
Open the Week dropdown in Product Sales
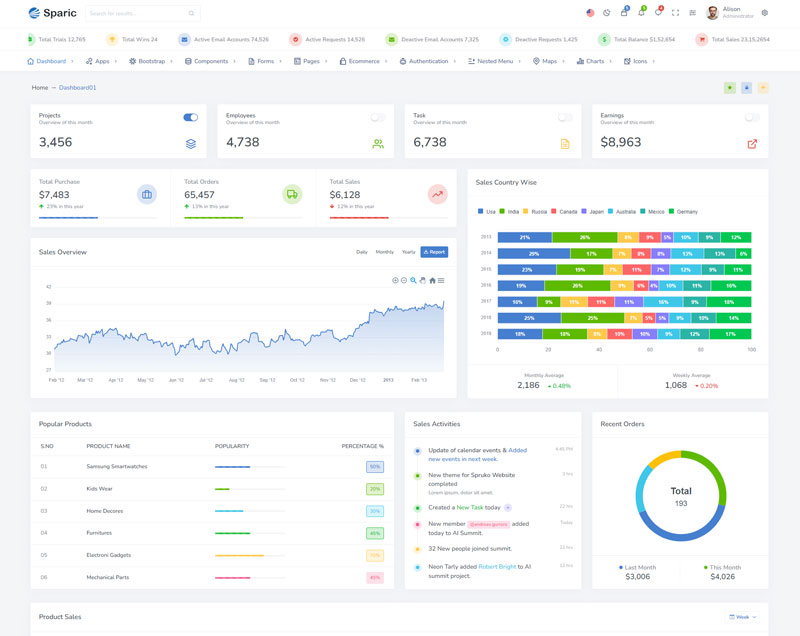(742, 617)
